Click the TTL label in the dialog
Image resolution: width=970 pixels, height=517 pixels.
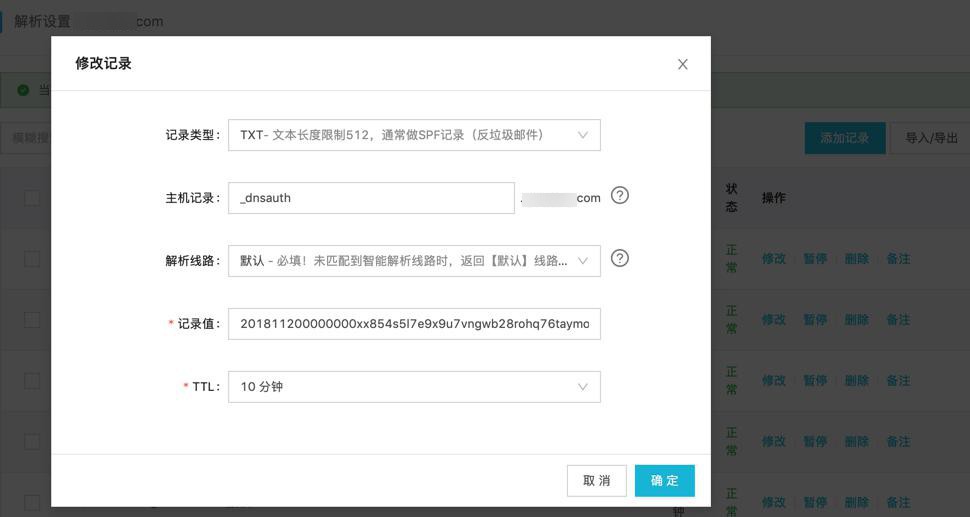[x=206, y=387]
